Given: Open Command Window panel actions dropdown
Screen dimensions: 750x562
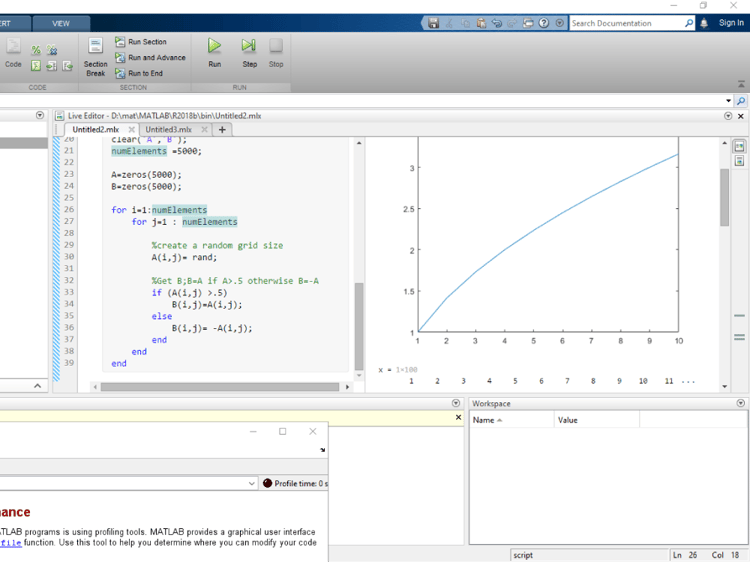Looking at the screenshot, I should point(456,403).
